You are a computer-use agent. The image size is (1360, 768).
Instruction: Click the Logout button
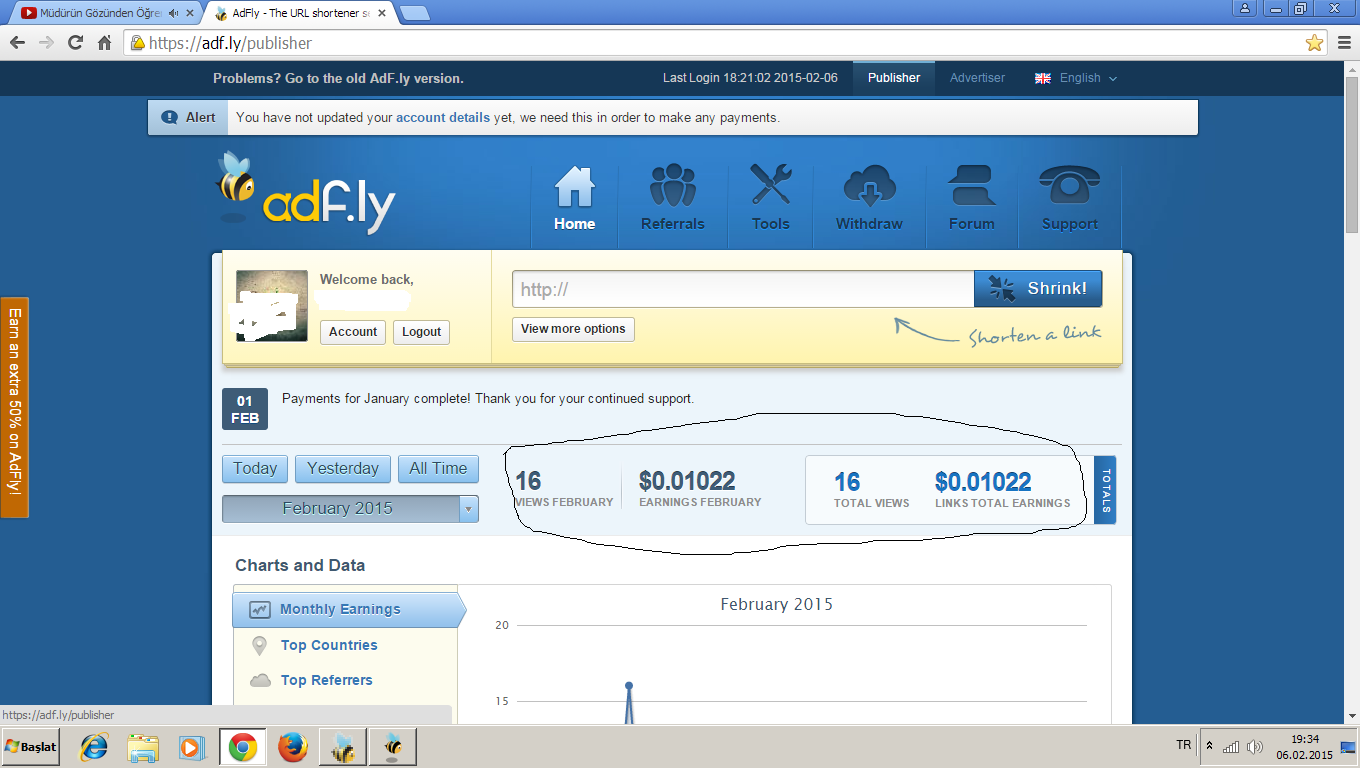tap(421, 332)
